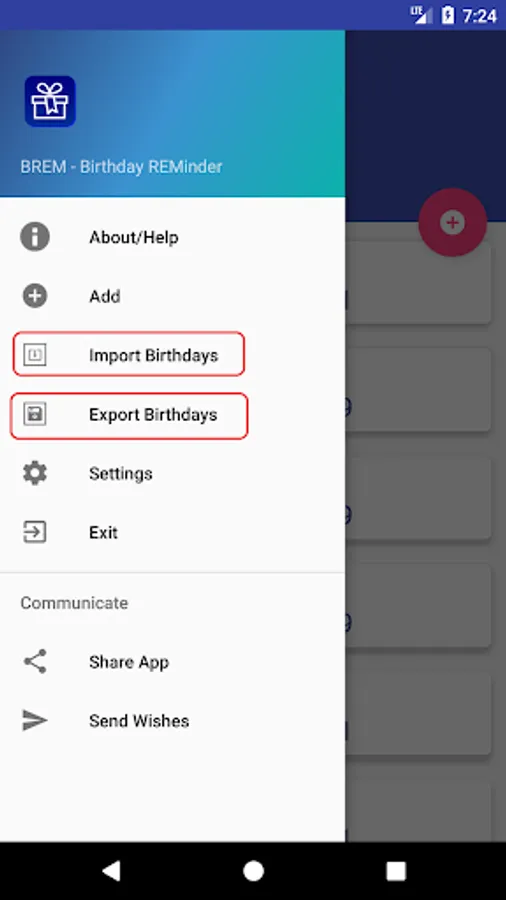Tap the pink floating add button

[x=453, y=222]
